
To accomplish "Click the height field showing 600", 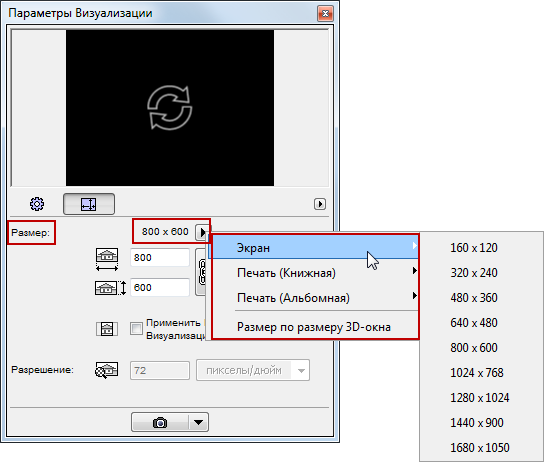I will 160,287.
